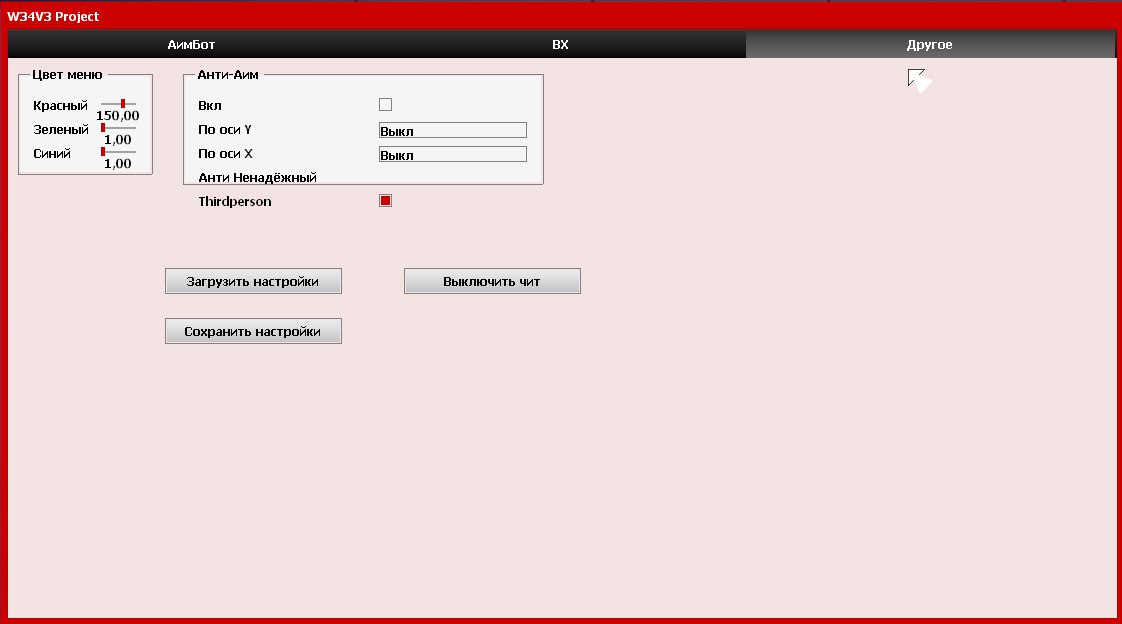The width and height of the screenshot is (1122, 624).
Task: Click the W34V3 Project title bar
Action: pos(54,17)
